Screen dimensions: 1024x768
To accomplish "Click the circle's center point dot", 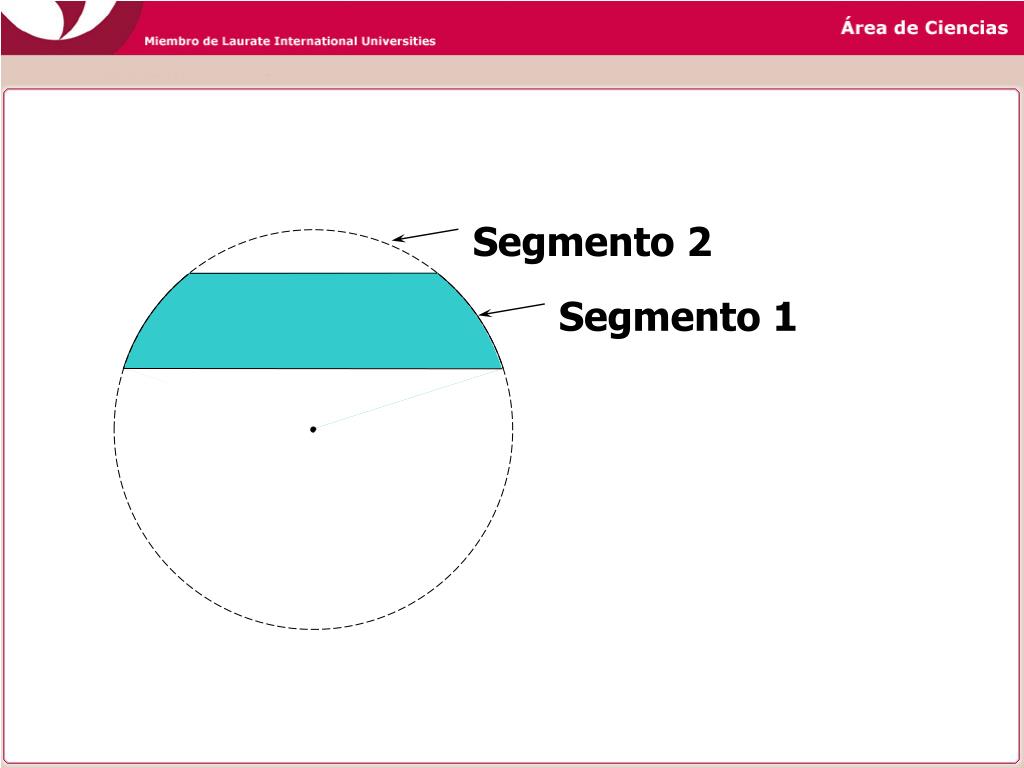I will pos(313,429).
